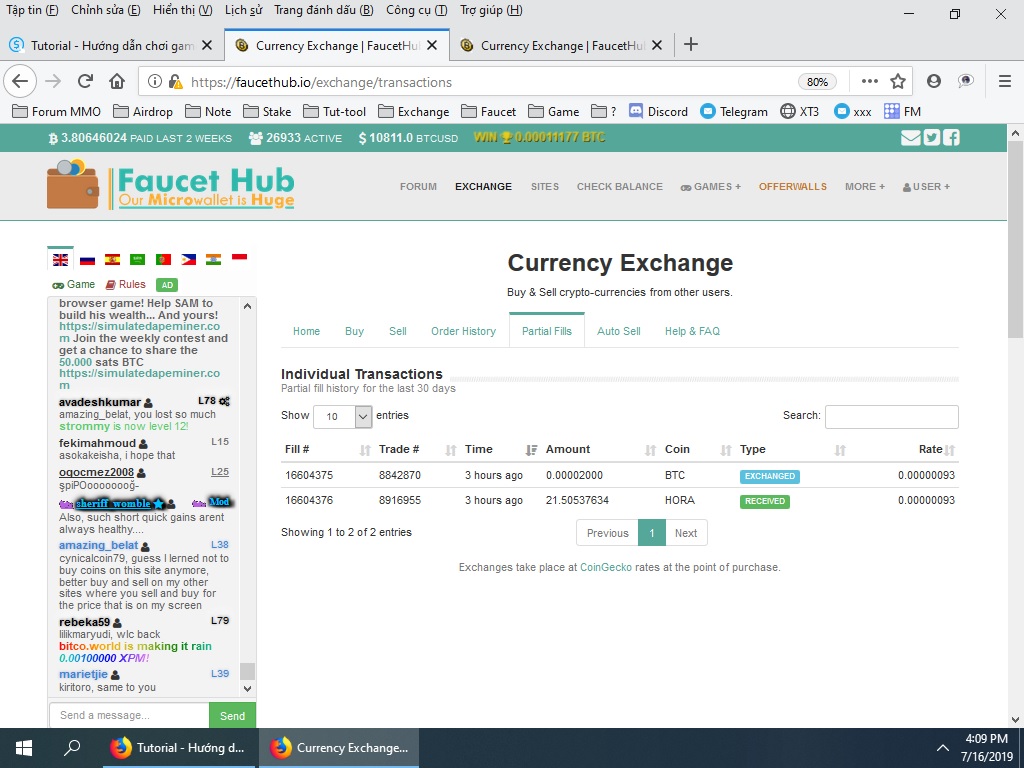Open Lịch sử (History) menu
Image resolution: width=1024 pixels, height=768 pixels.
[243, 10]
